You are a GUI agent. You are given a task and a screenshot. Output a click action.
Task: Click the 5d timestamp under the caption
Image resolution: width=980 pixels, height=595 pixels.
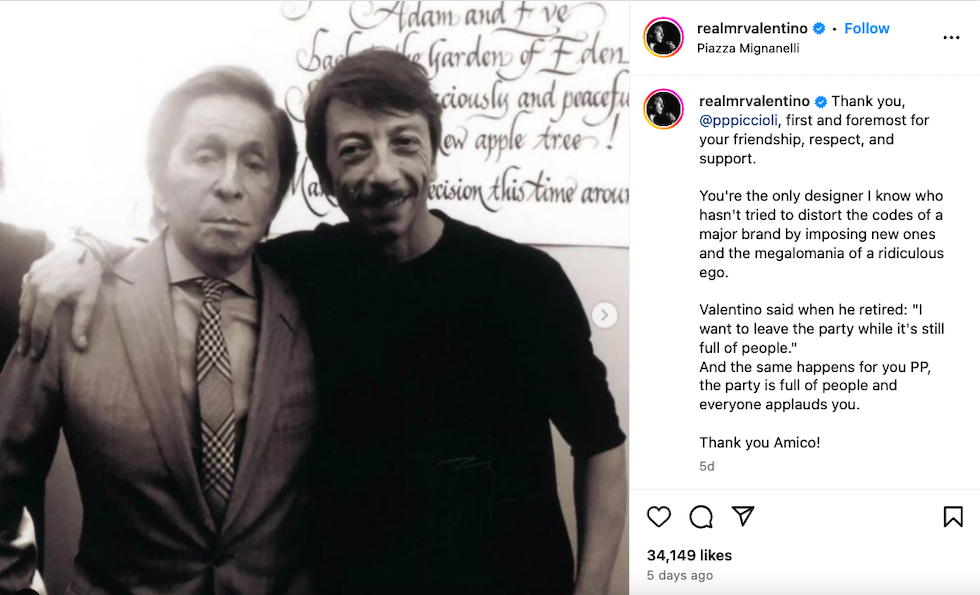click(707, 466)
